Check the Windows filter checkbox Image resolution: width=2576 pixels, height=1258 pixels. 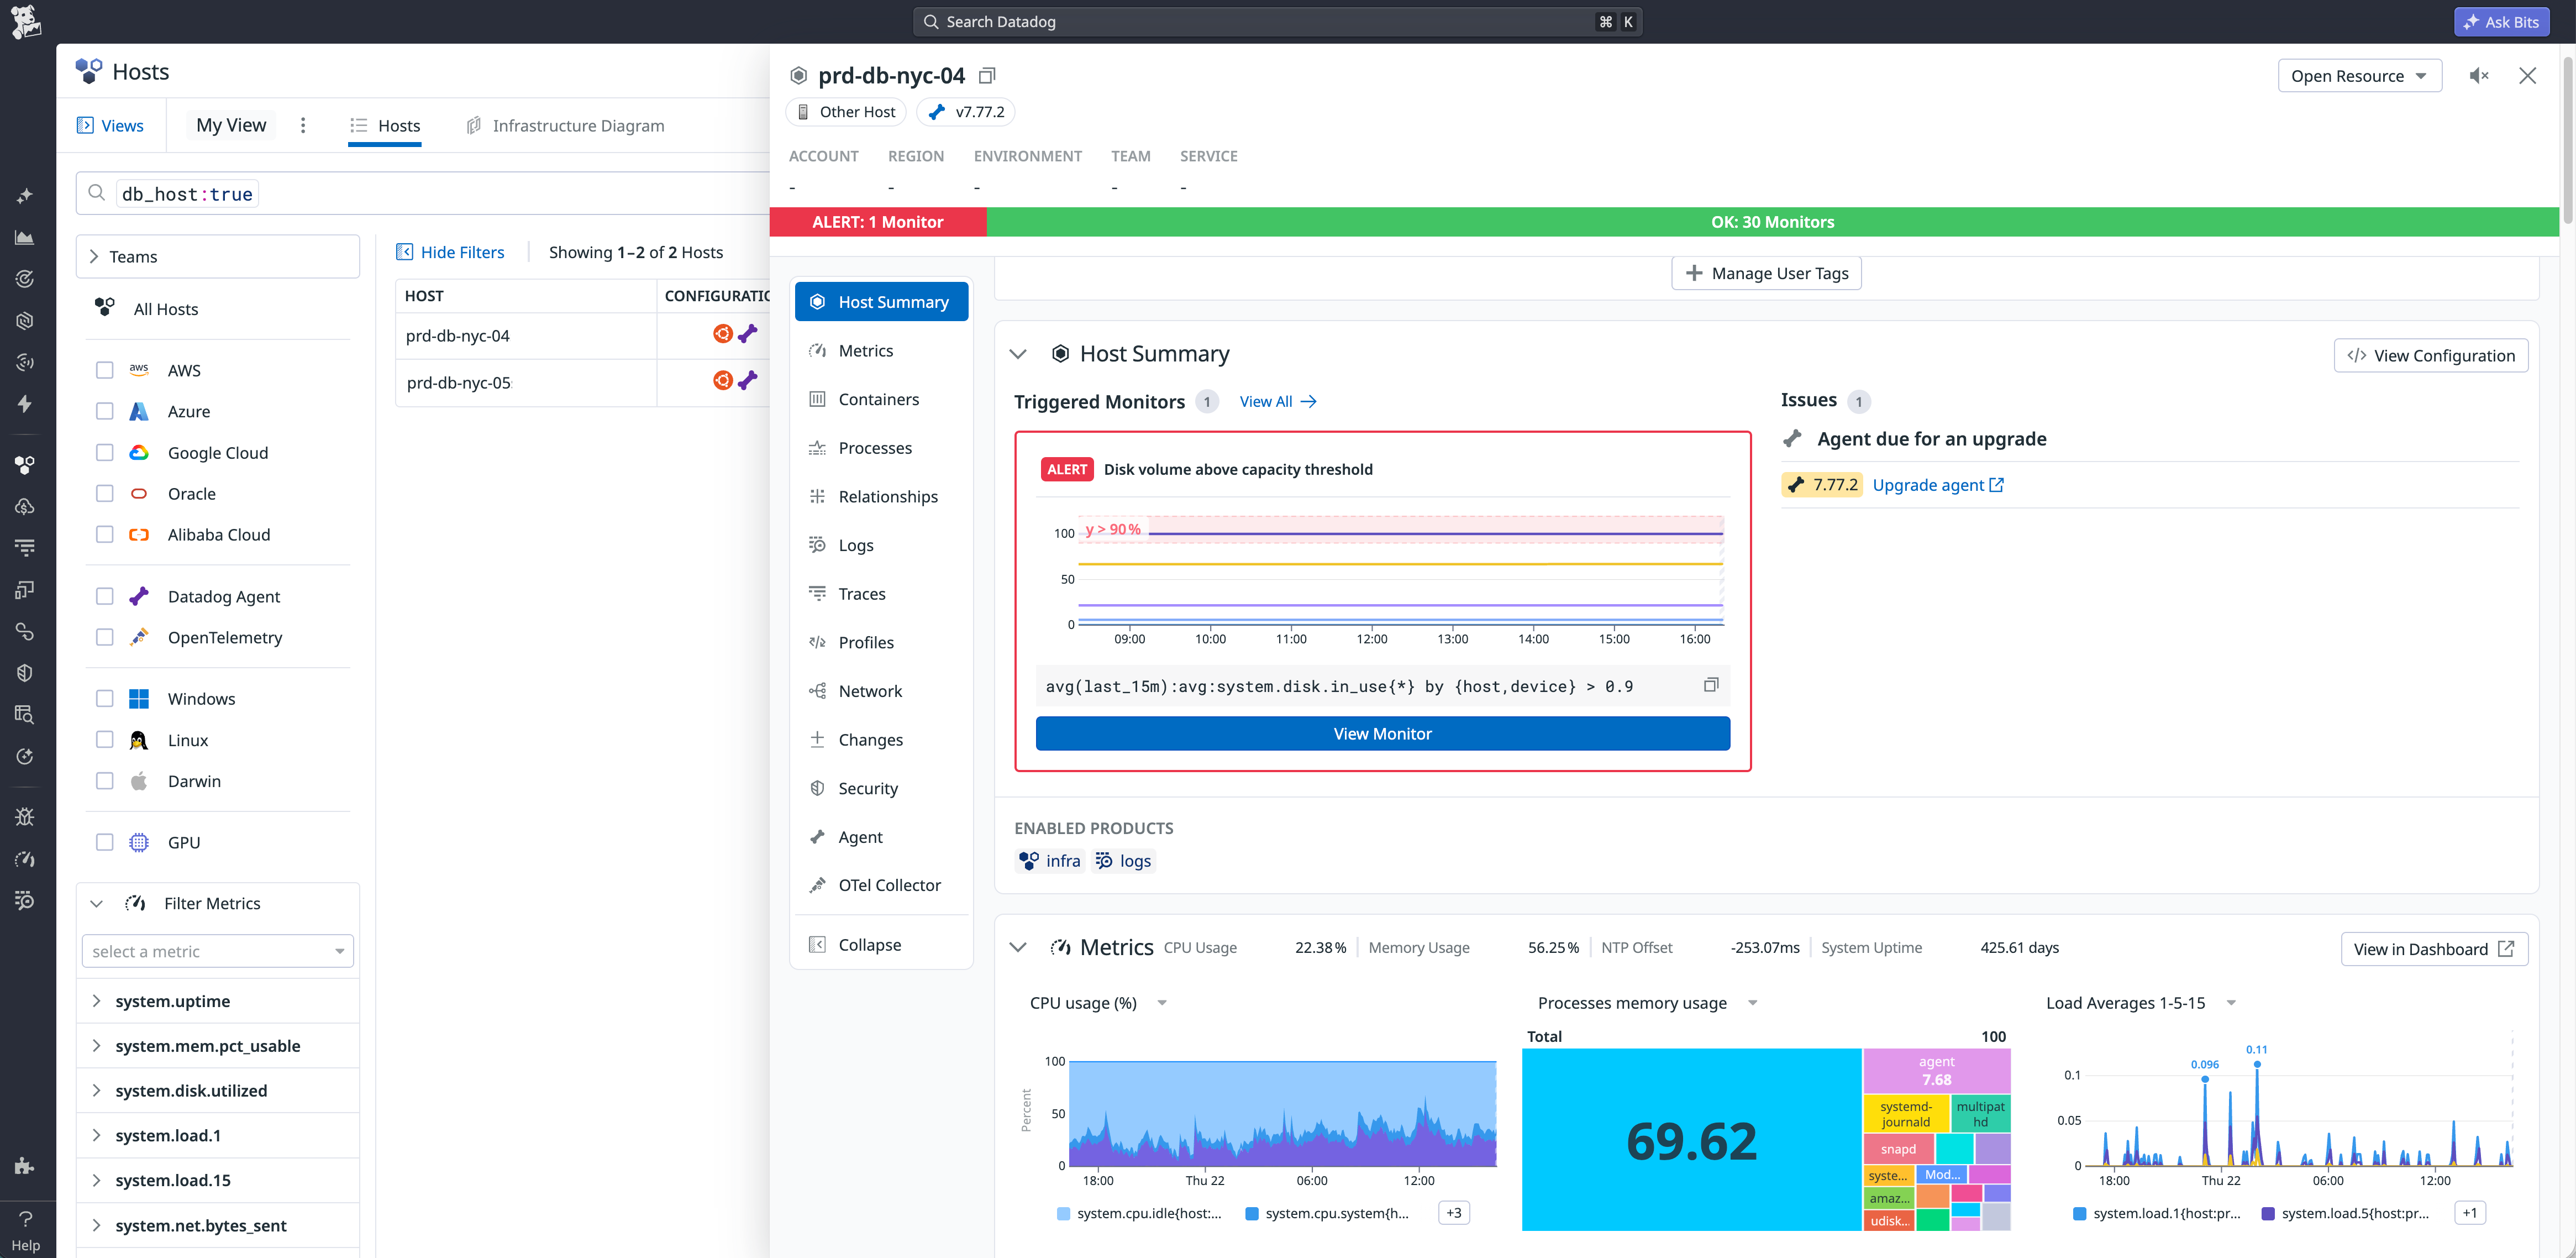click(105, 698)
